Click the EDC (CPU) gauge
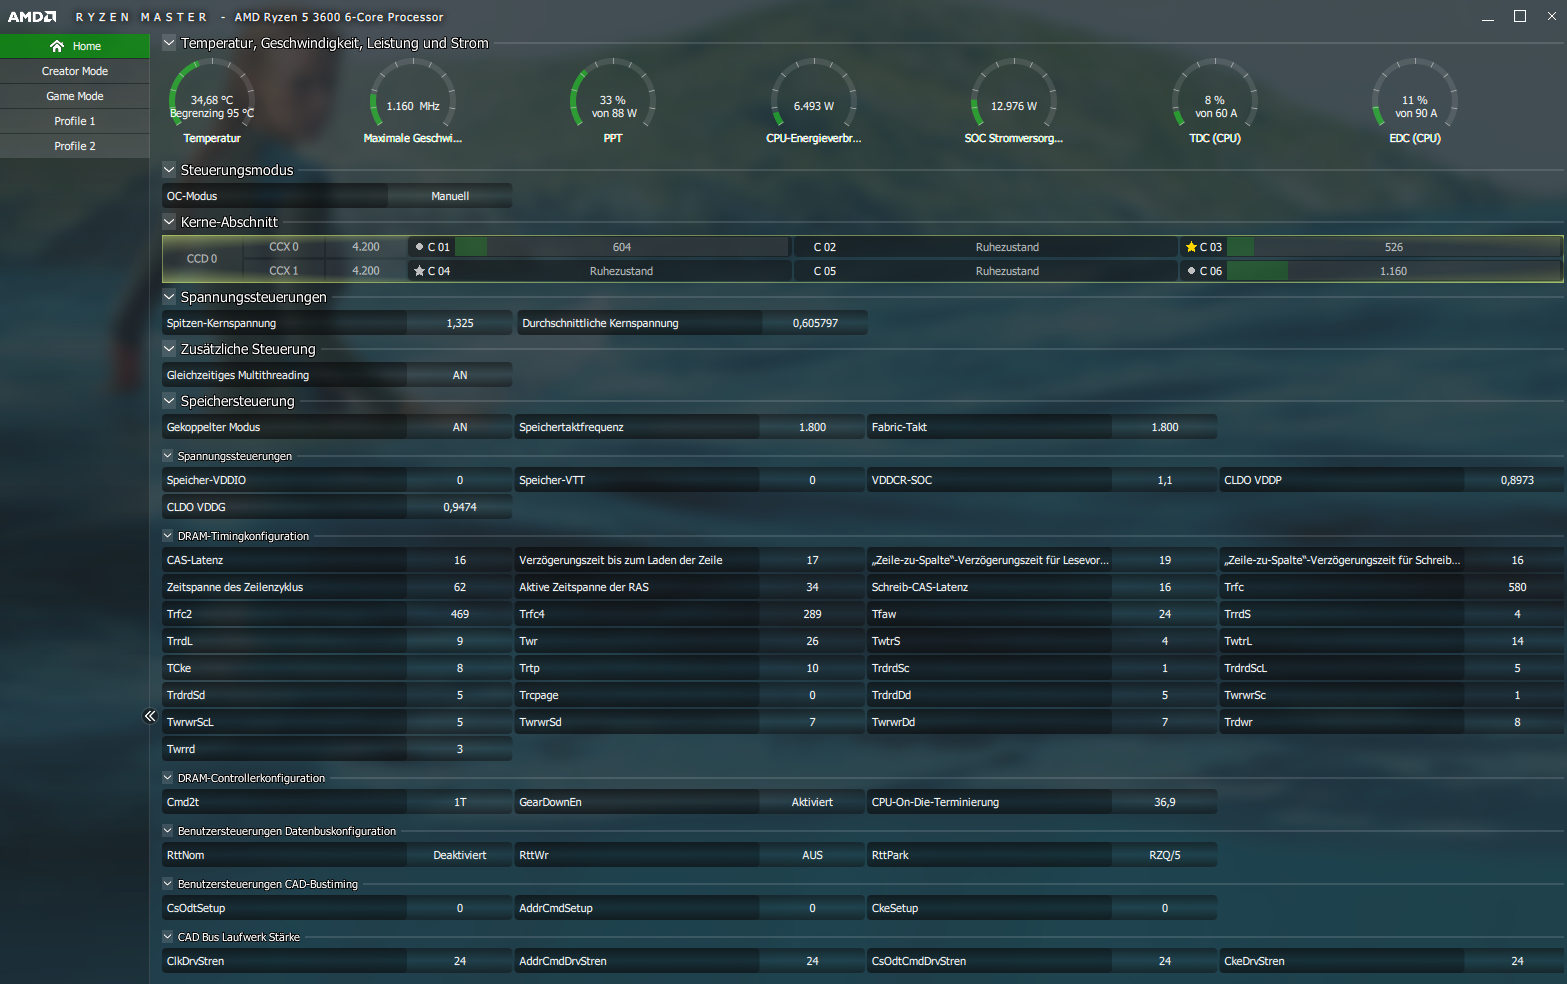 click(x=1415, y=101)
